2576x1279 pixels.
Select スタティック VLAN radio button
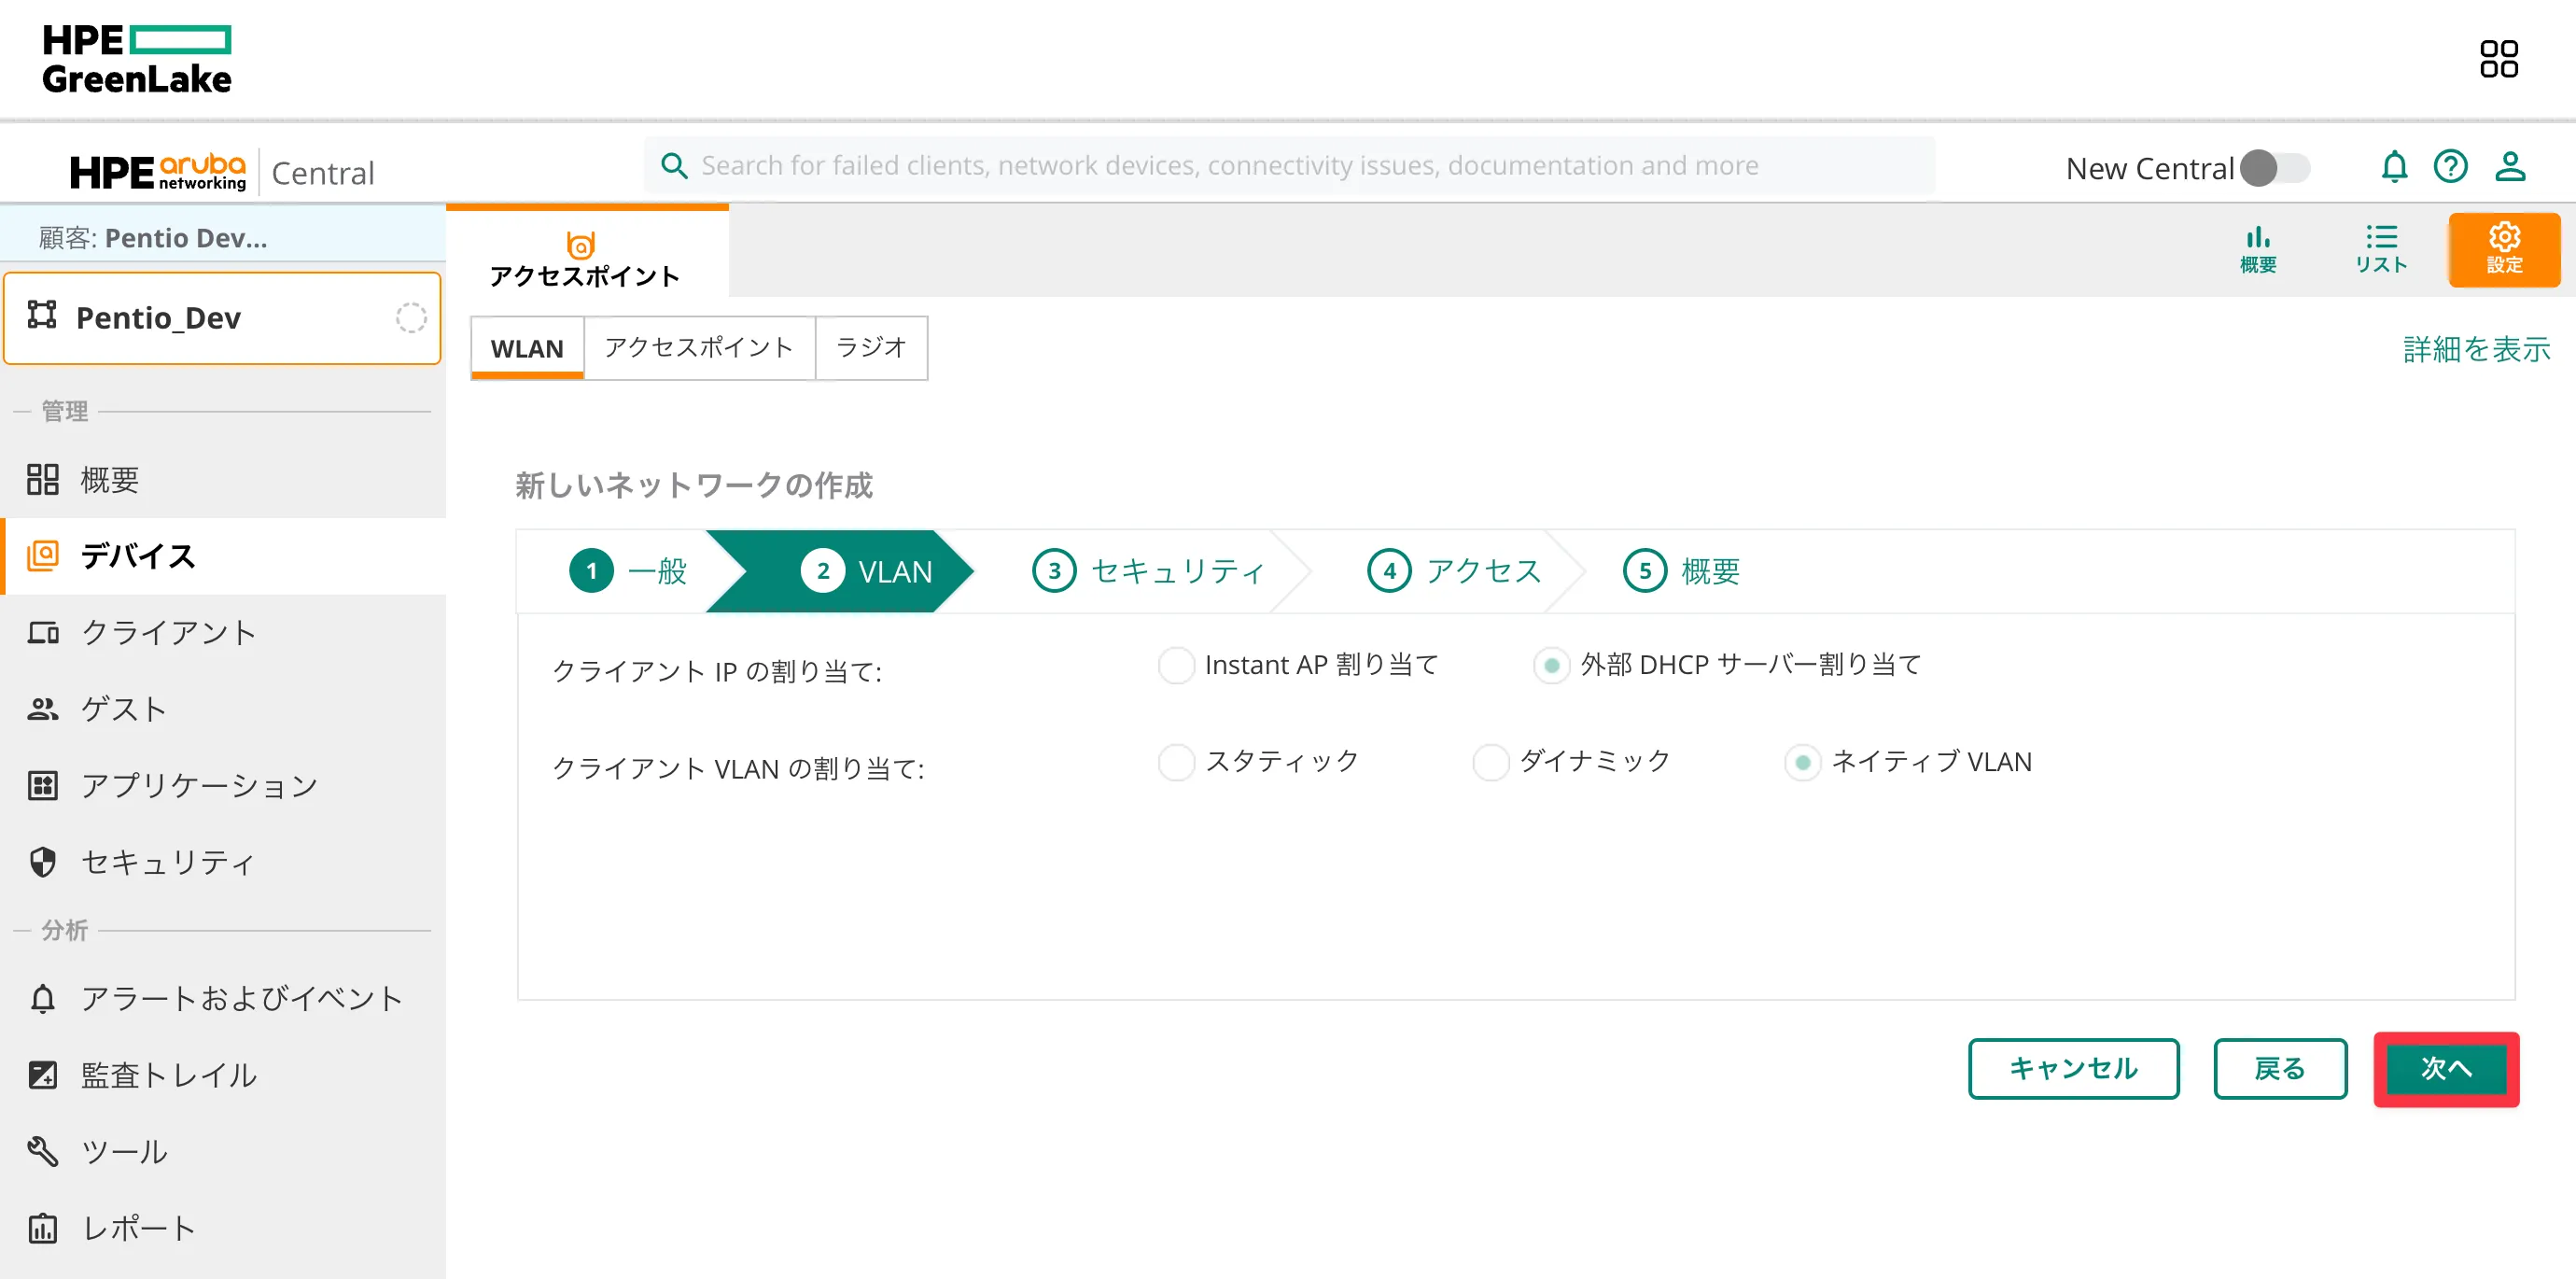pos(1176,762)
